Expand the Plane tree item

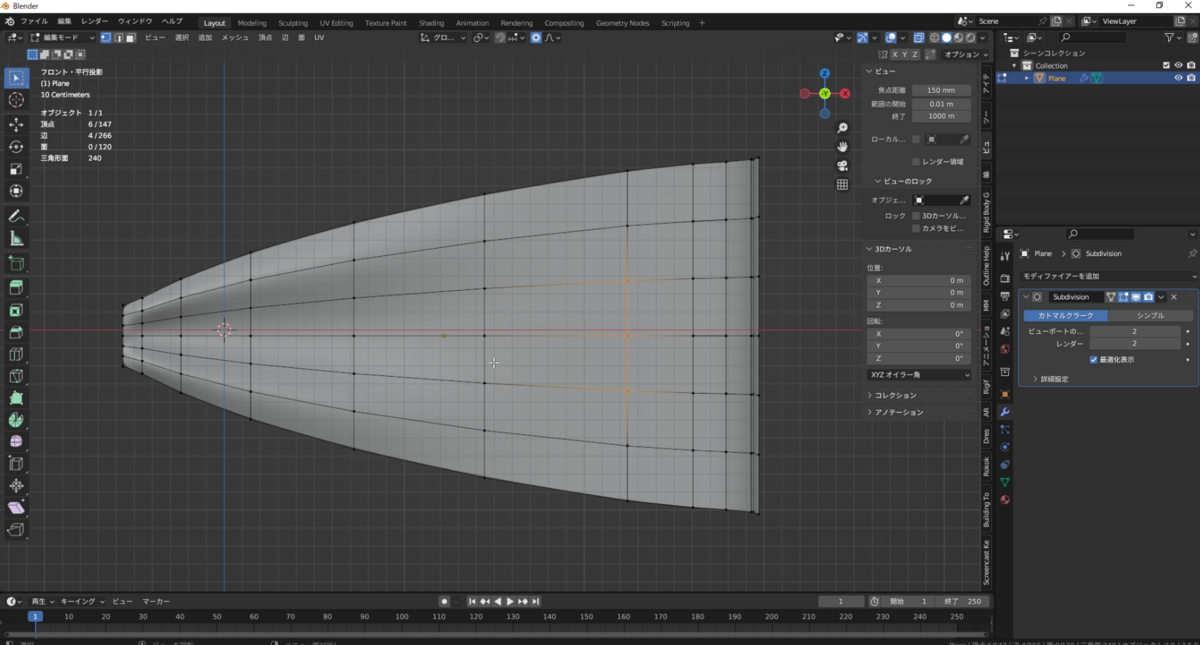pos(1027,78)
